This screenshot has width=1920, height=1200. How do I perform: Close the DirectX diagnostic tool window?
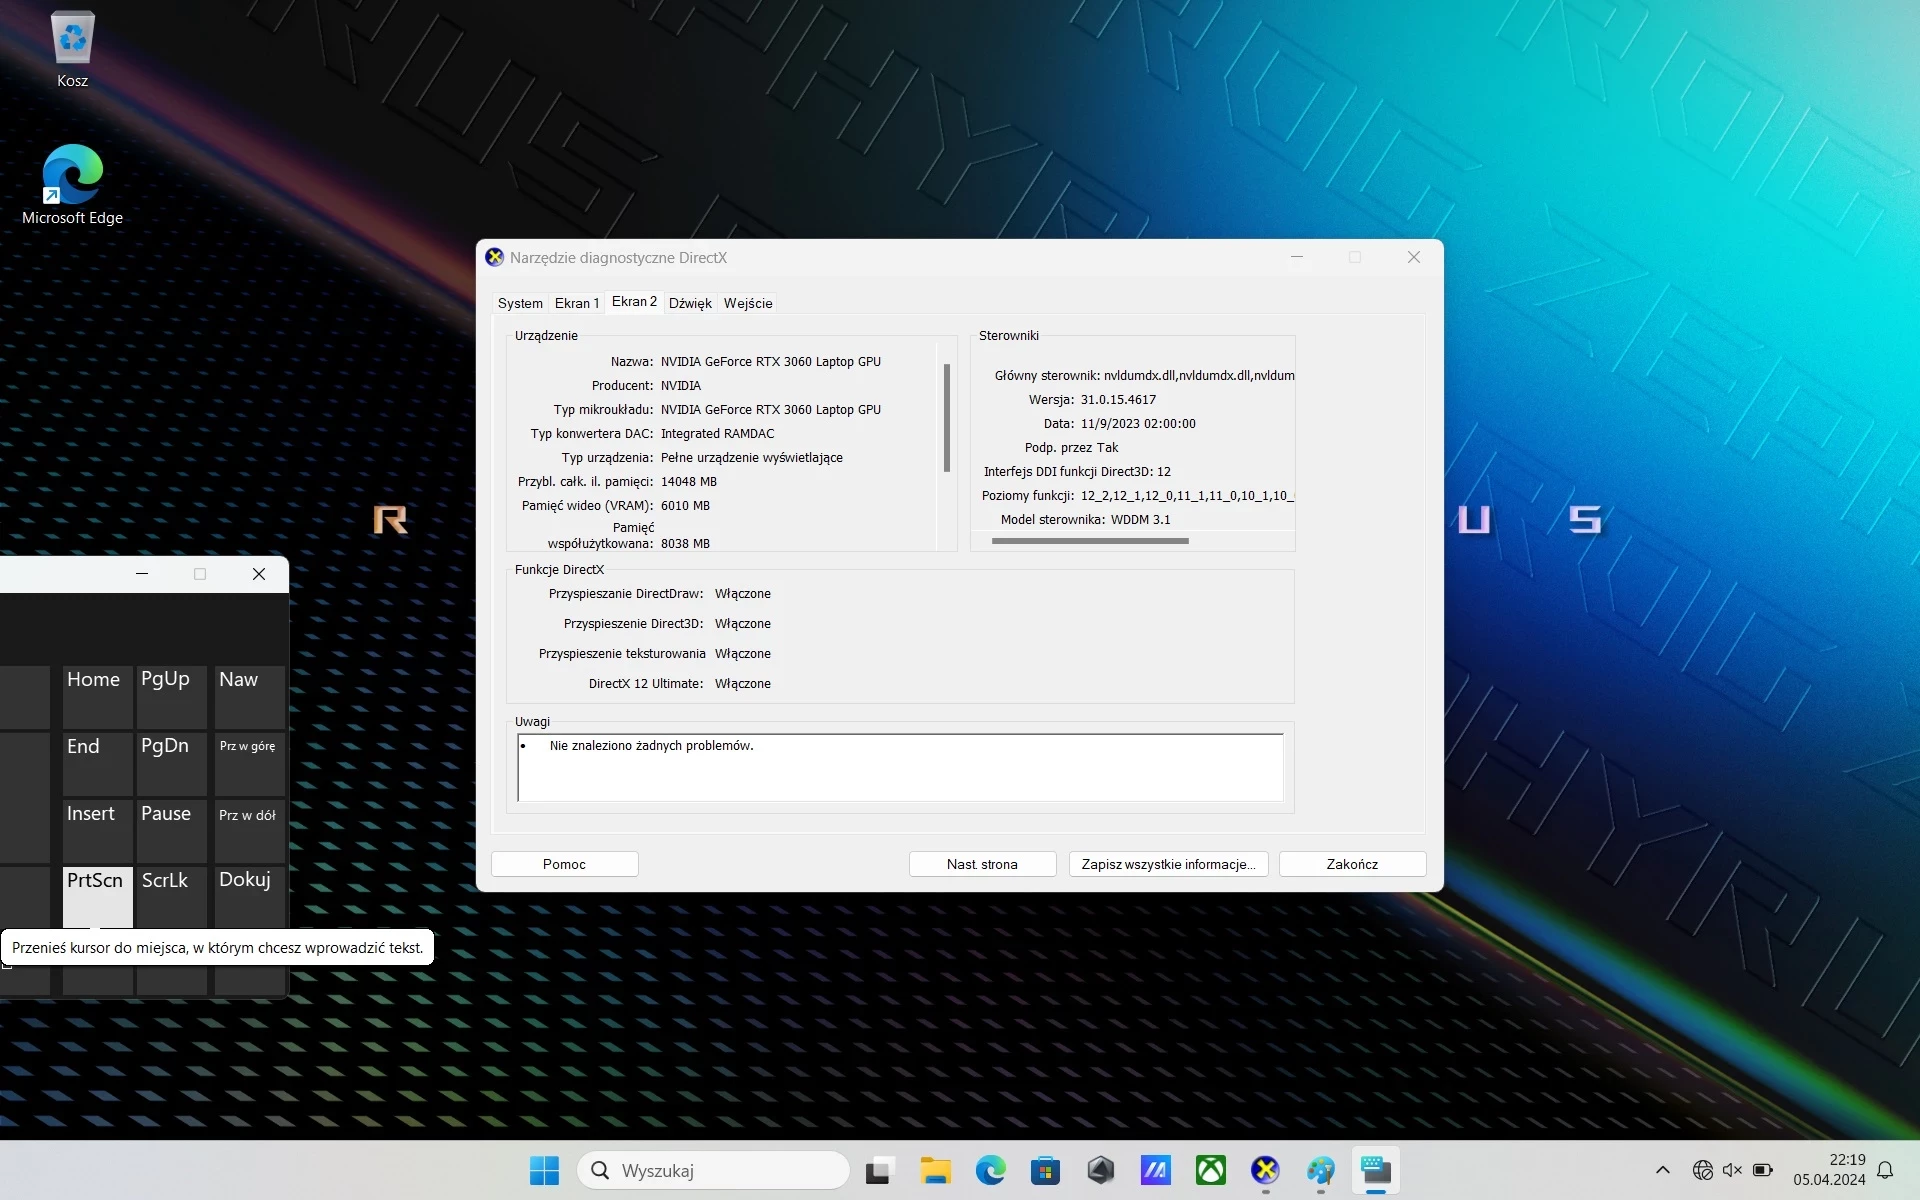coord(1414,257)
